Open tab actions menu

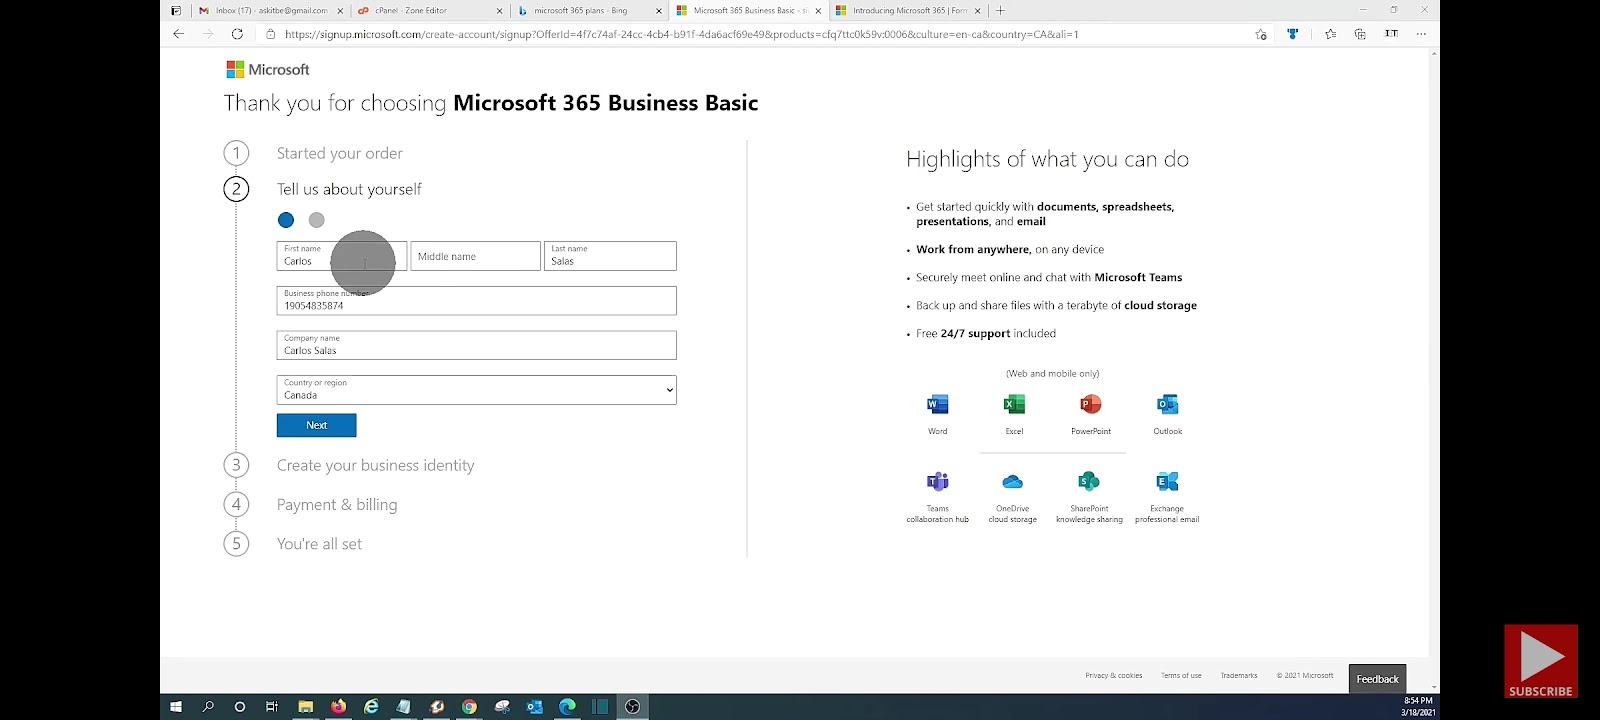tap(176, 11)
